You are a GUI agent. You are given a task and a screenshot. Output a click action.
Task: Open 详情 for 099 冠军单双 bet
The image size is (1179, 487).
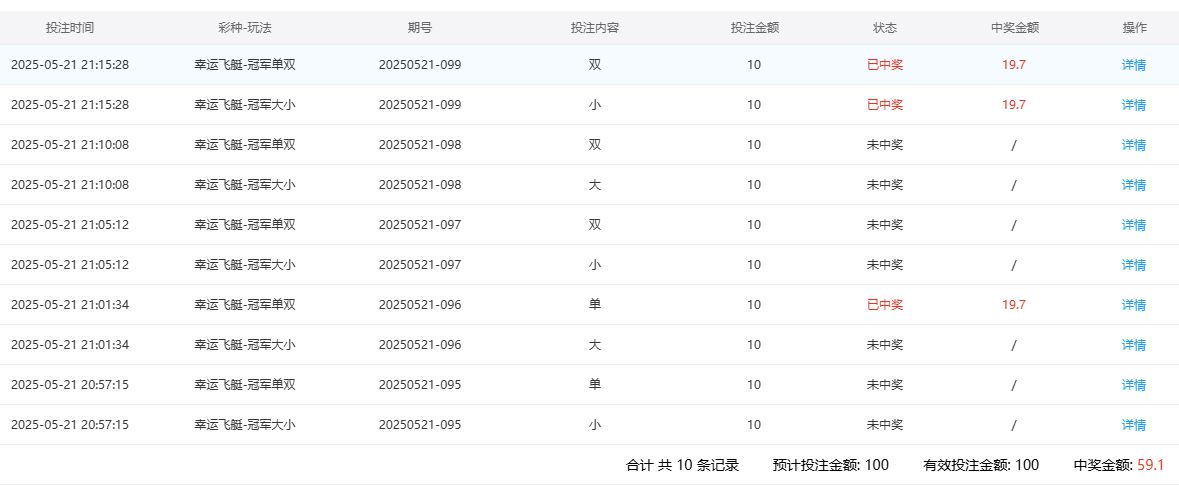coord(1133,65)
